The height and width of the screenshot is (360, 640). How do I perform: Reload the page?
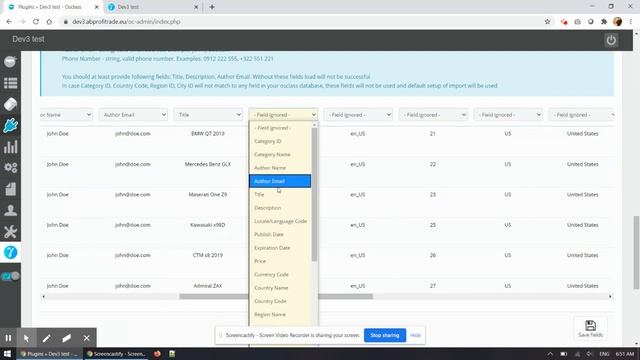(x=36, y=22)
